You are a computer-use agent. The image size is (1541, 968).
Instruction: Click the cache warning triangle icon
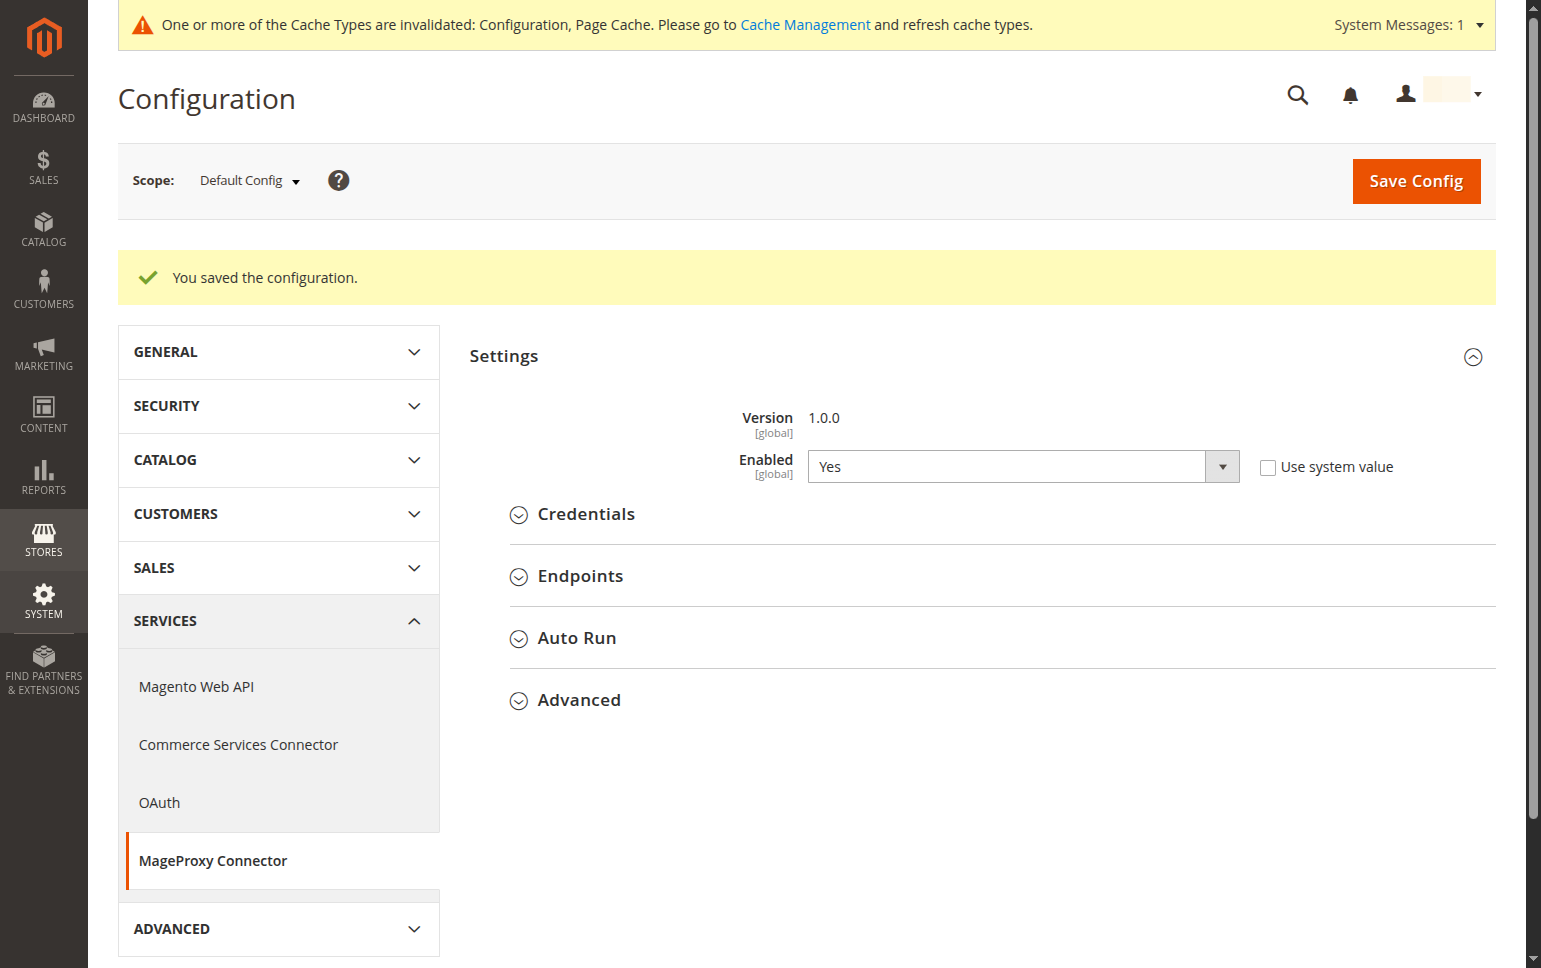tap(143, 25)
